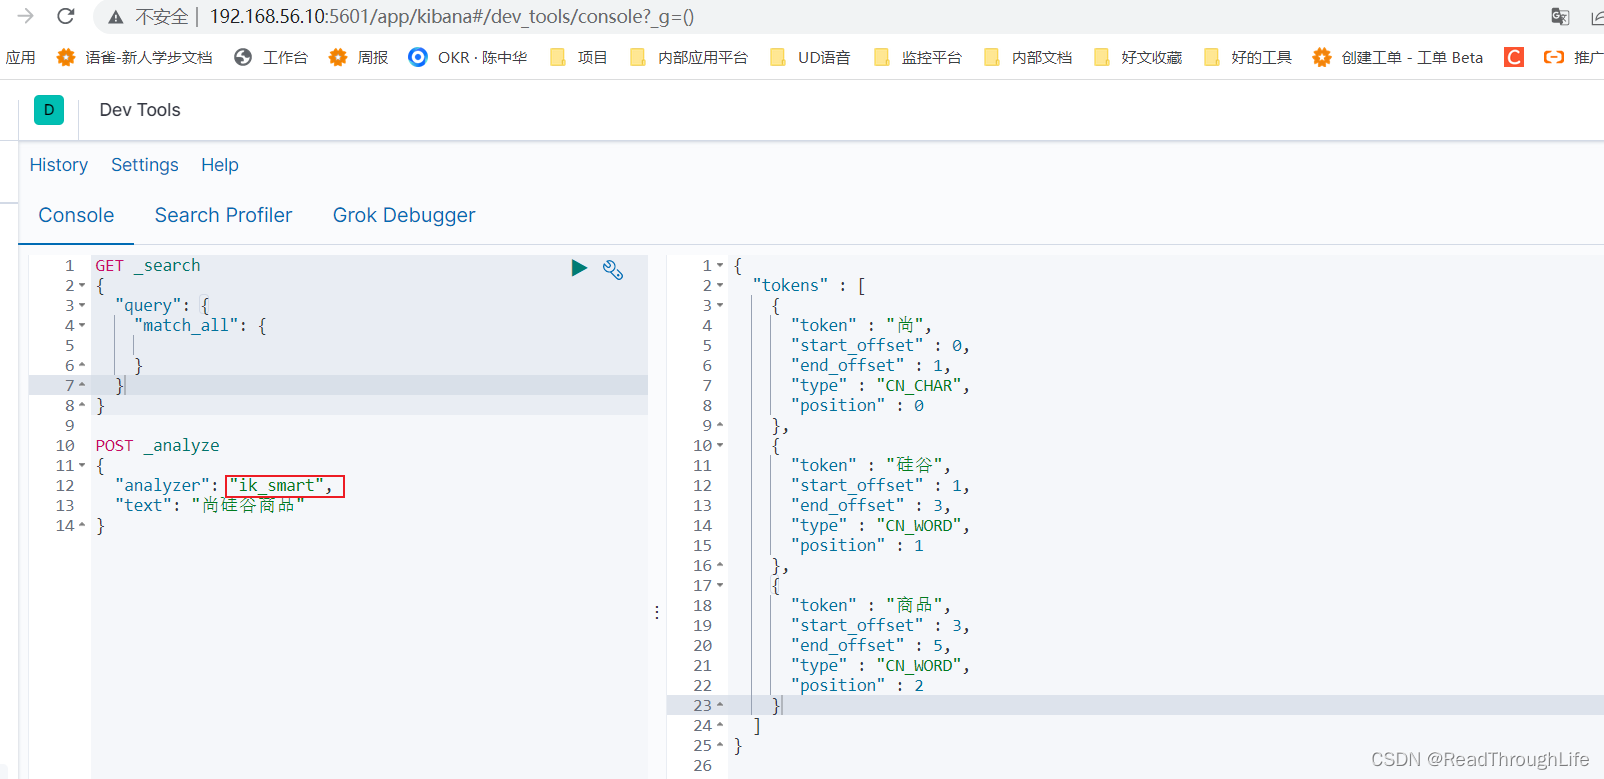
Task: Reload the browser page
Action: pos(66,16)
